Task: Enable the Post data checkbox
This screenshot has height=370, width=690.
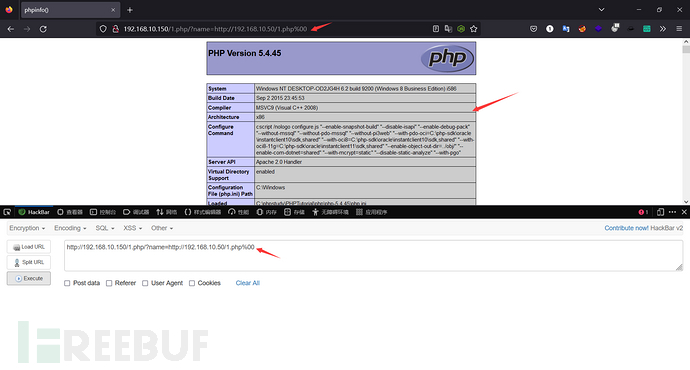Action: 67,283
